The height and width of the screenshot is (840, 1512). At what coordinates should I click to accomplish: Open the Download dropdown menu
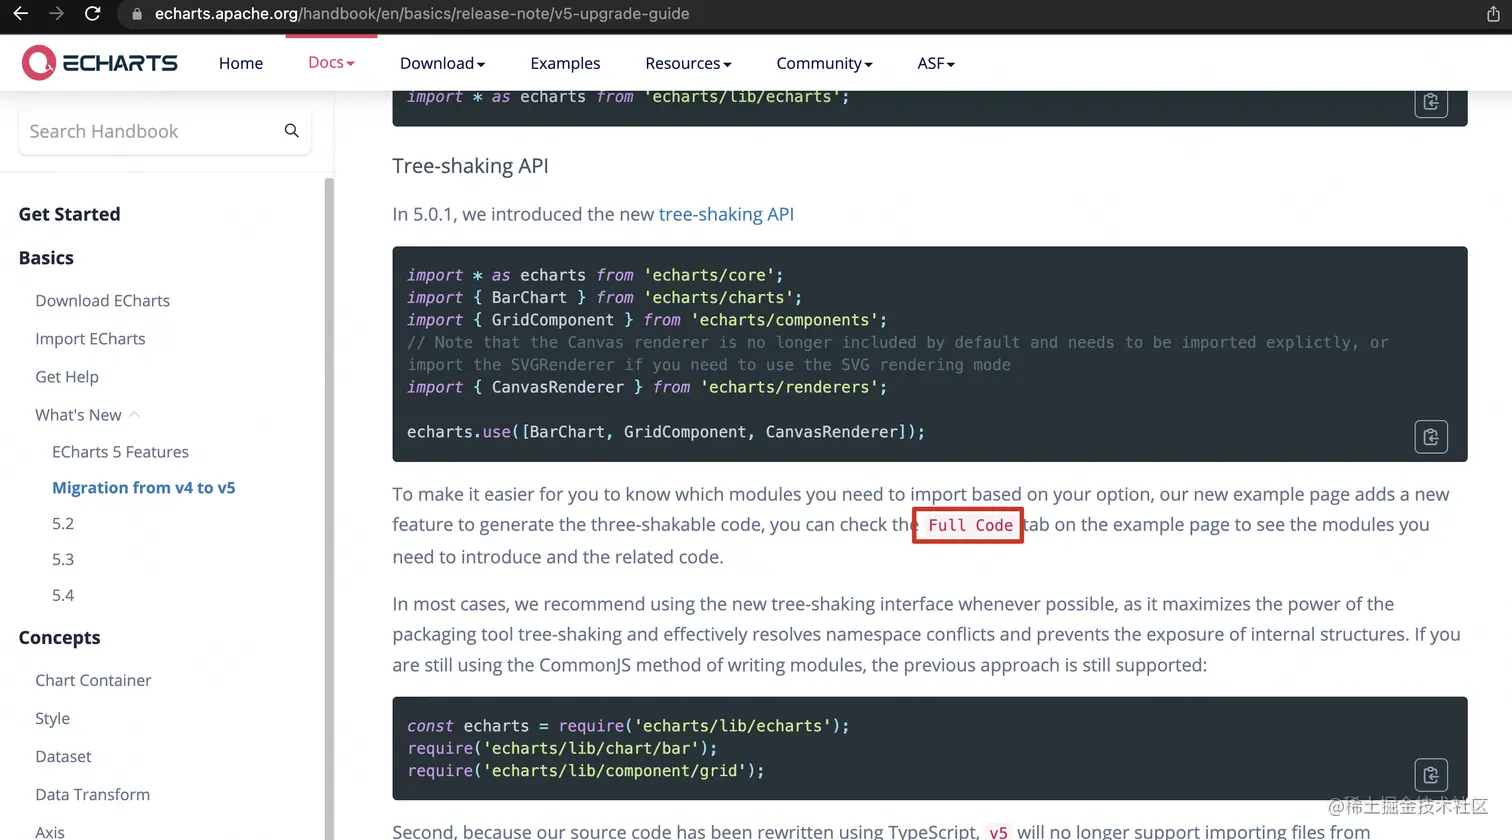(x=442, y=63)
